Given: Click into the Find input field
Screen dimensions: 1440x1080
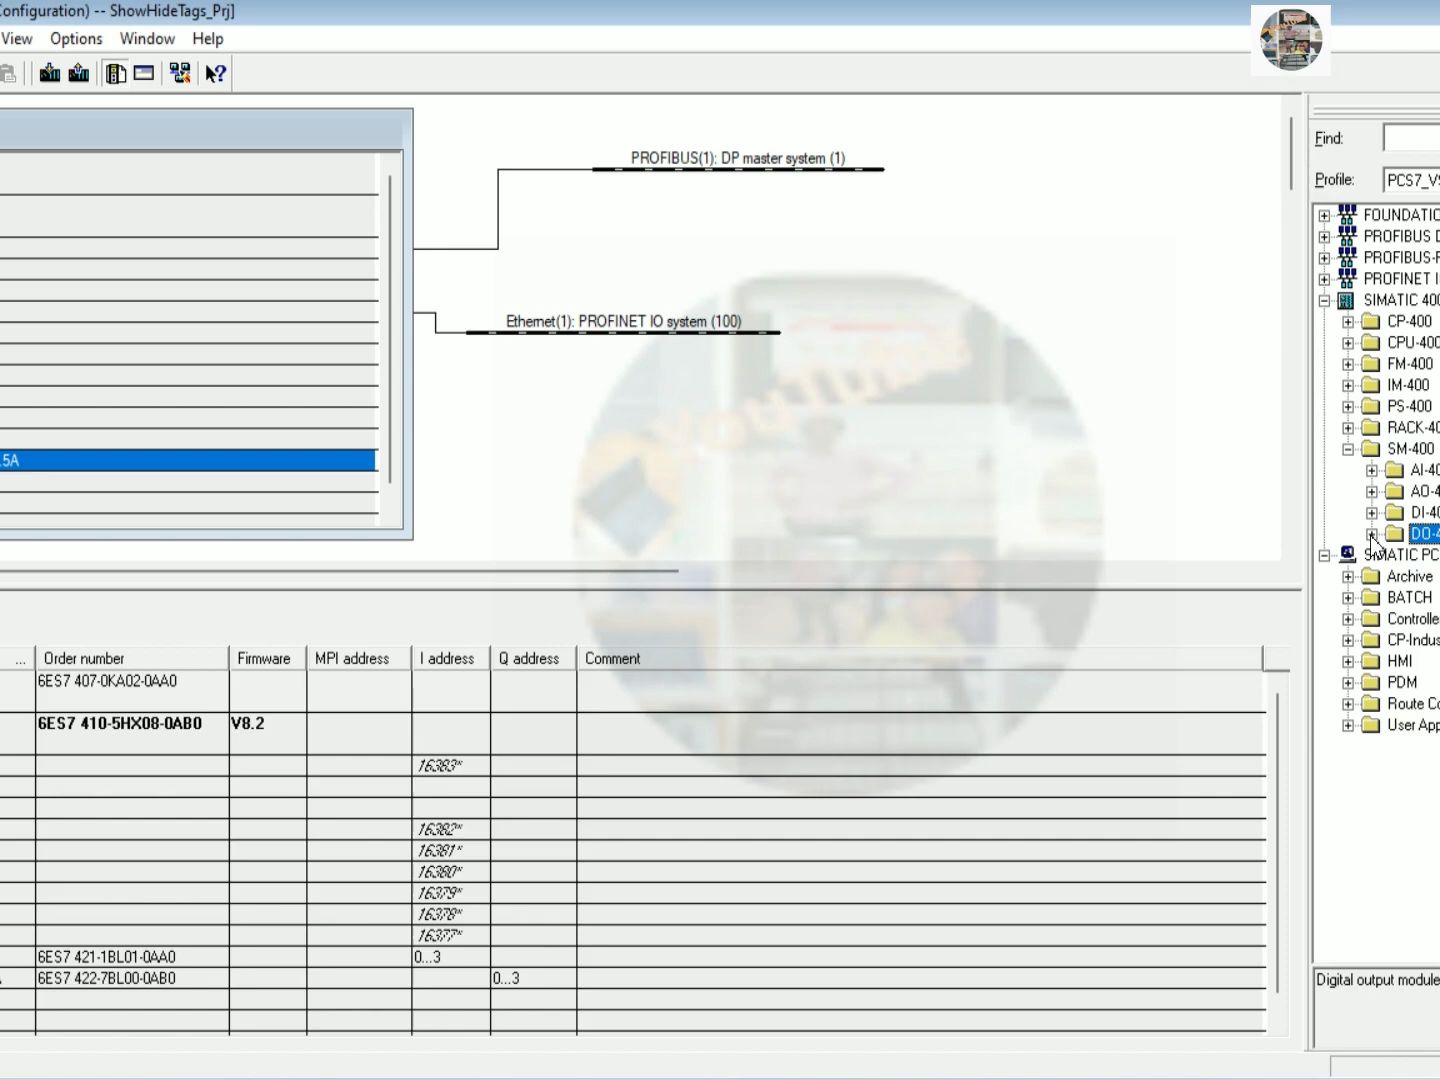Looking at the screenshot, I should (1411, 138).
